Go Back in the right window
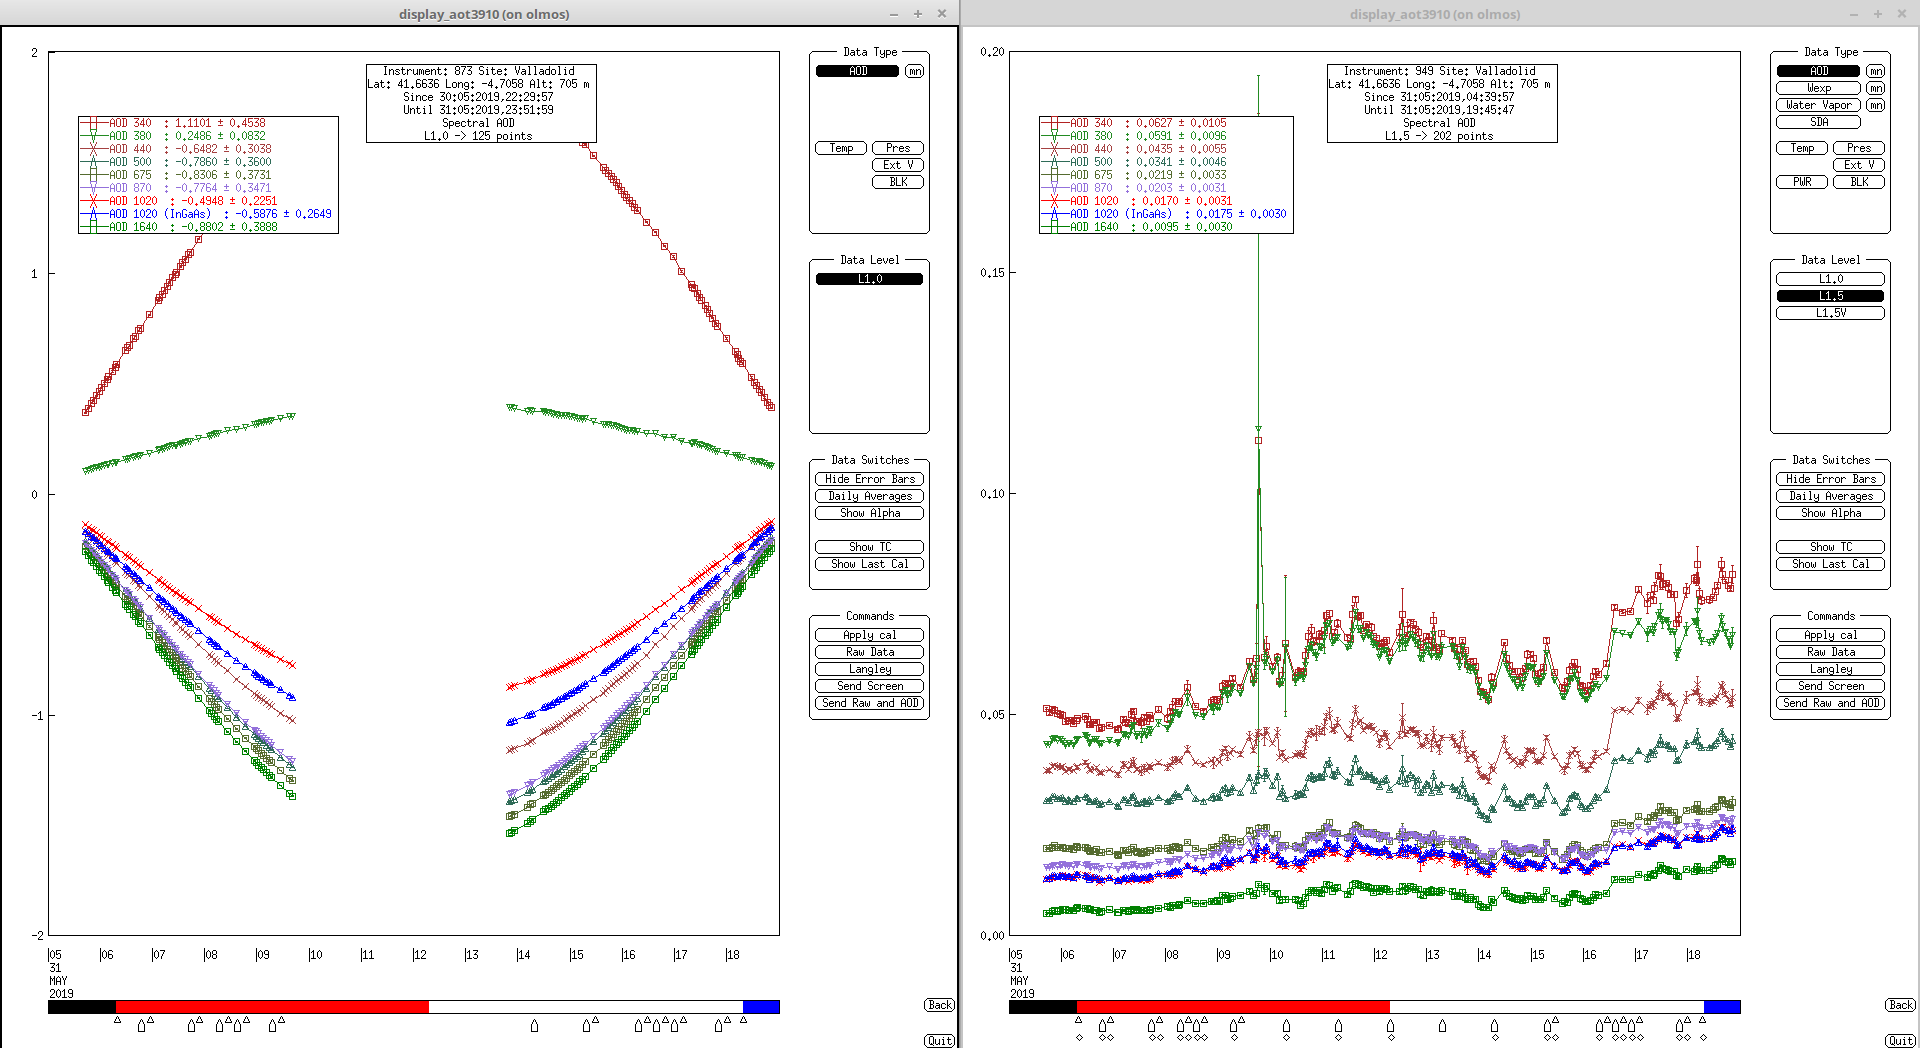The width and height of the screenshot is (1920, 1048). [x=1901, y=1005]
